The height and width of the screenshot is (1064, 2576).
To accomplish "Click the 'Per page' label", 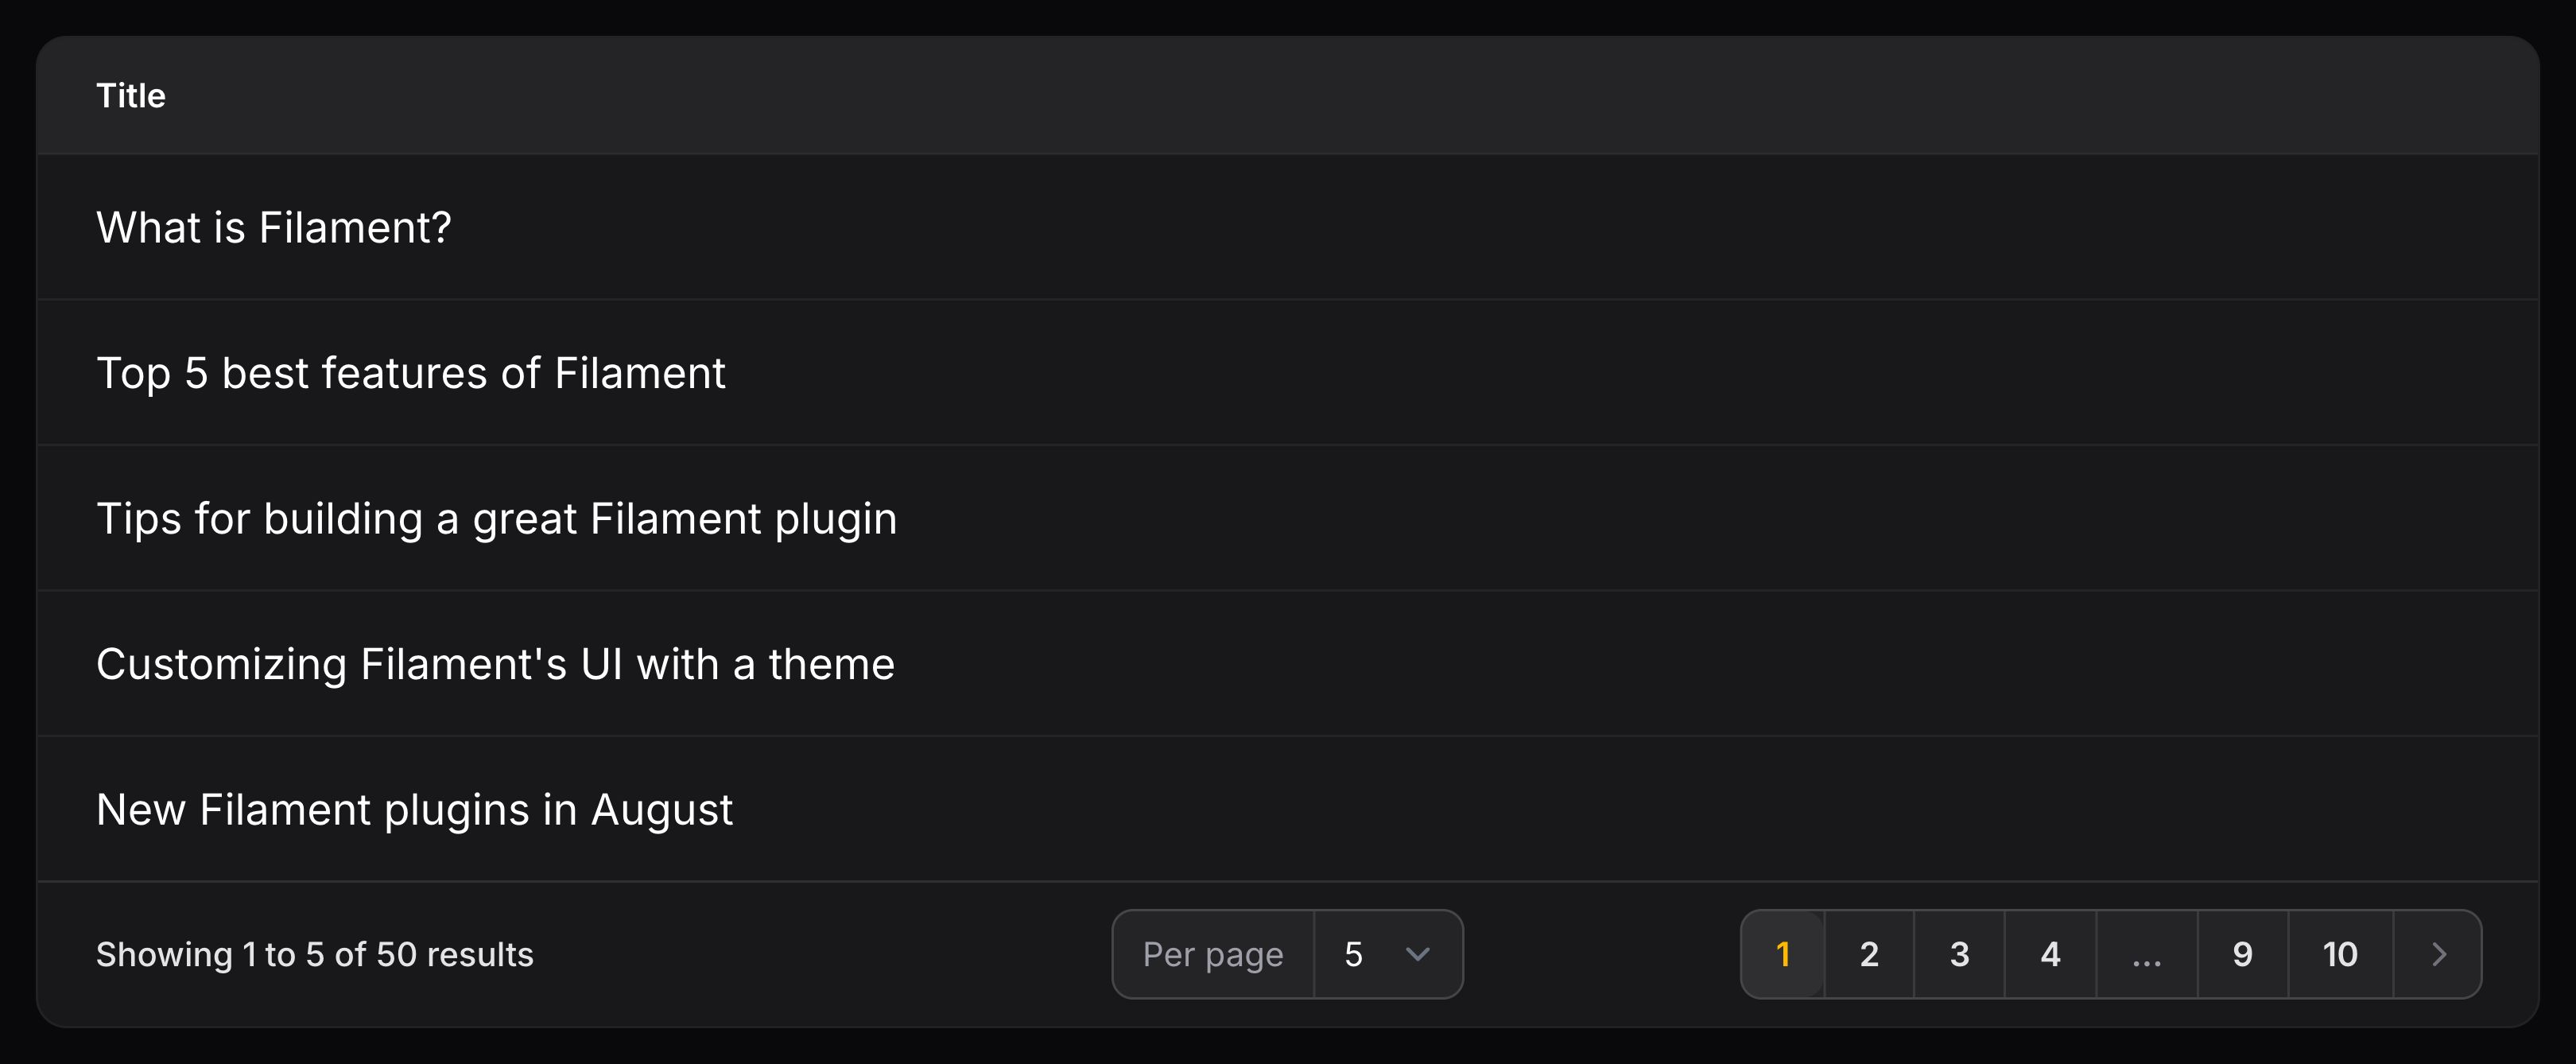I will [1212, 954].
